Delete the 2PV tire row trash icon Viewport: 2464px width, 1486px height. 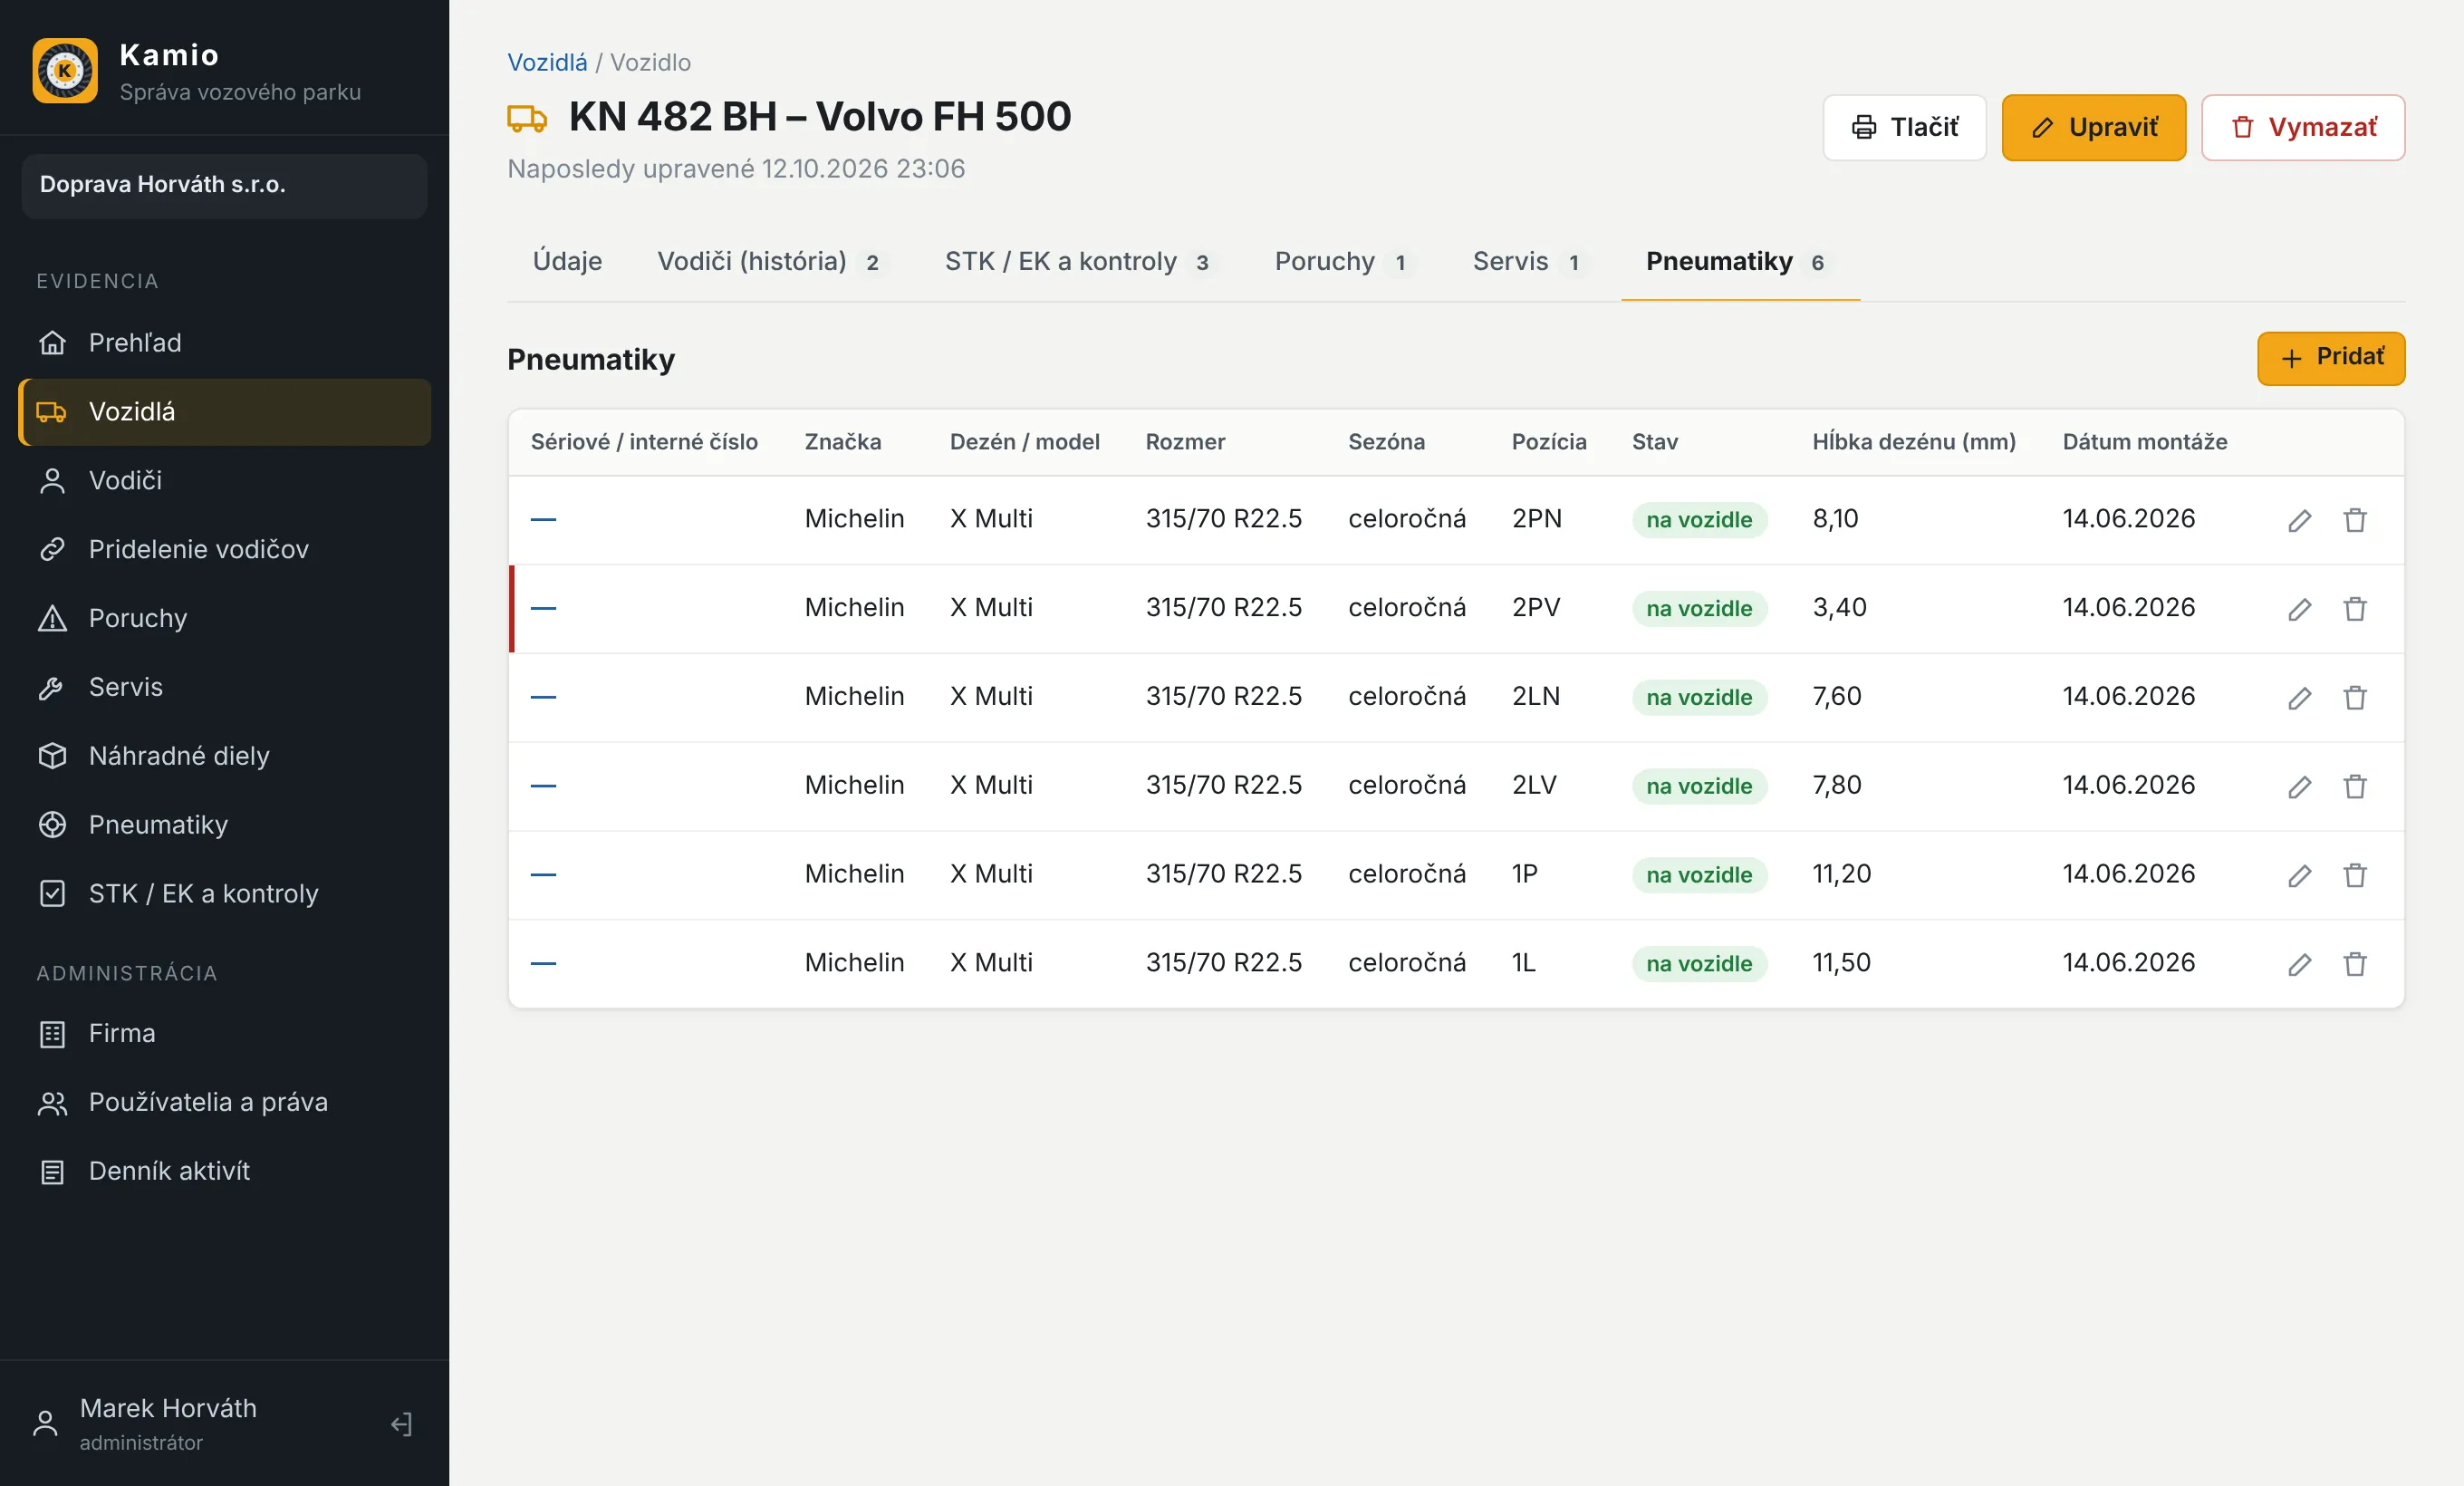point(2355,609)
